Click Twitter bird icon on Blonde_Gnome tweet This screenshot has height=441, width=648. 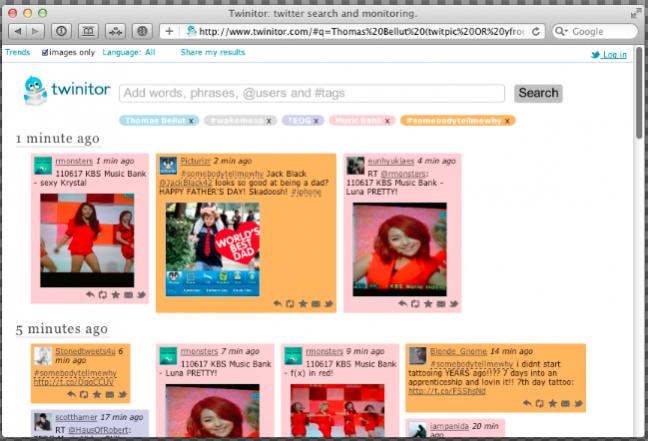click(578, 403)
